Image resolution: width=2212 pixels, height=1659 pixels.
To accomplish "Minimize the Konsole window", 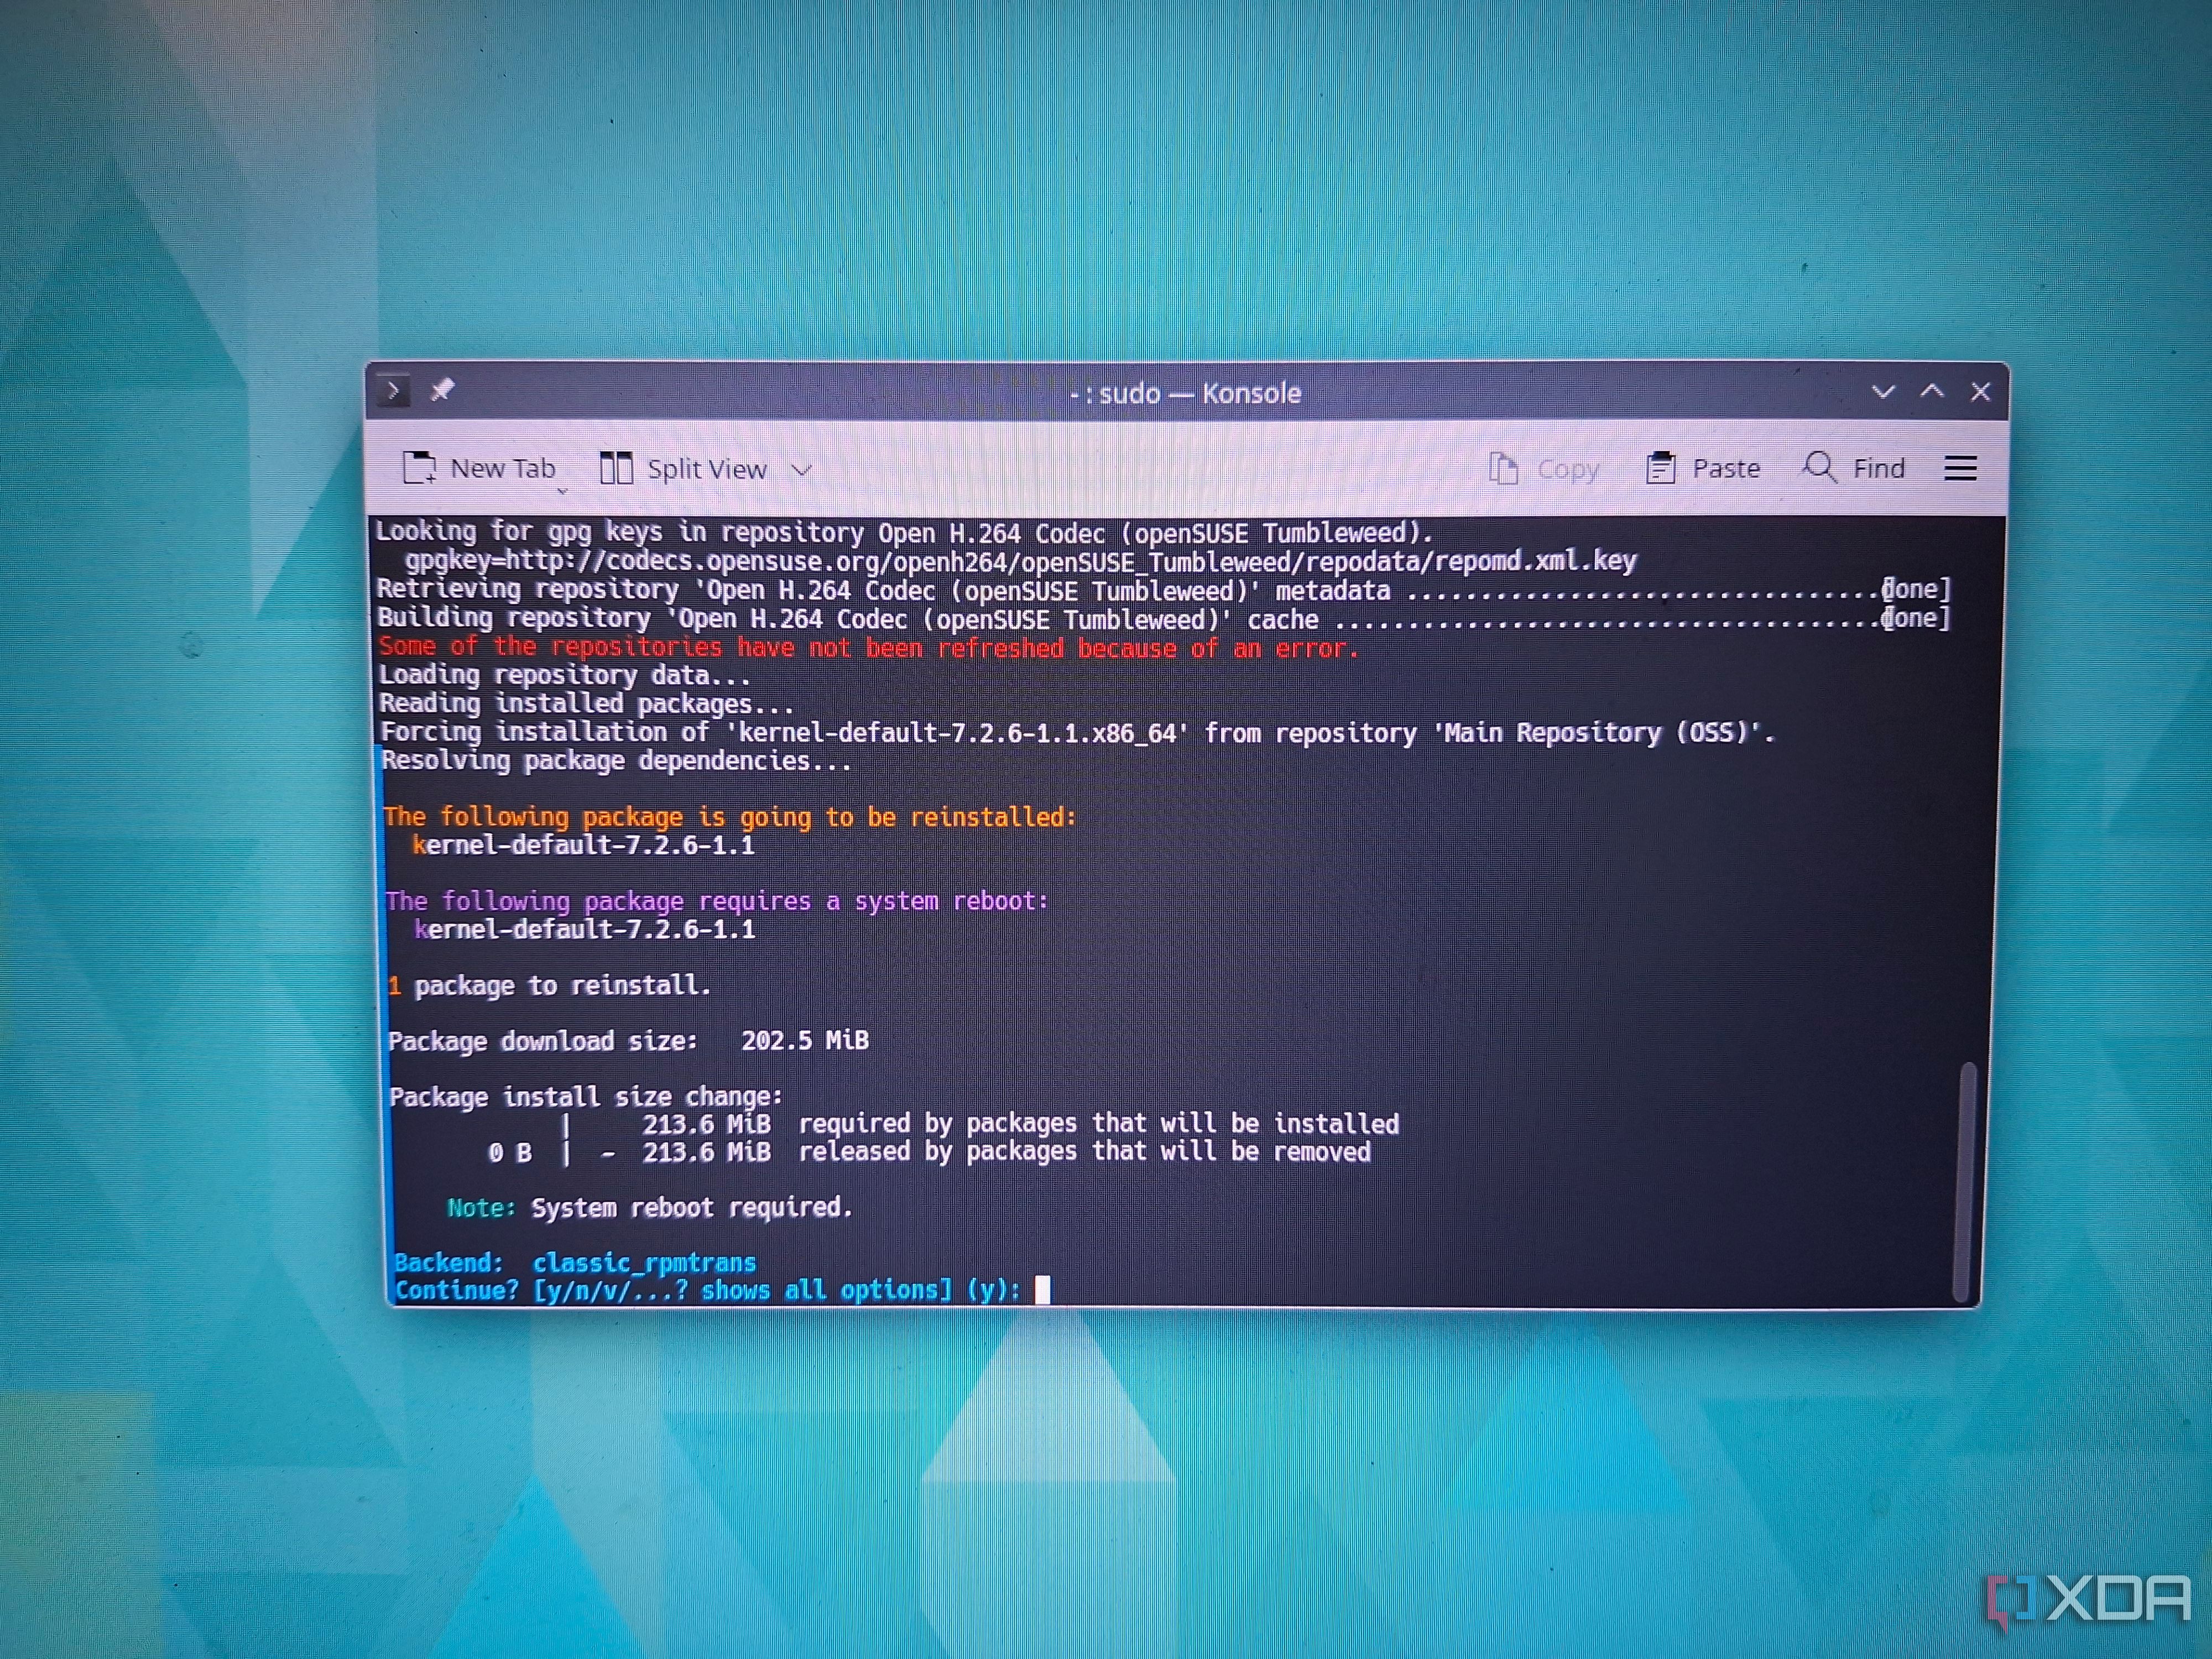I will 1883,392.
